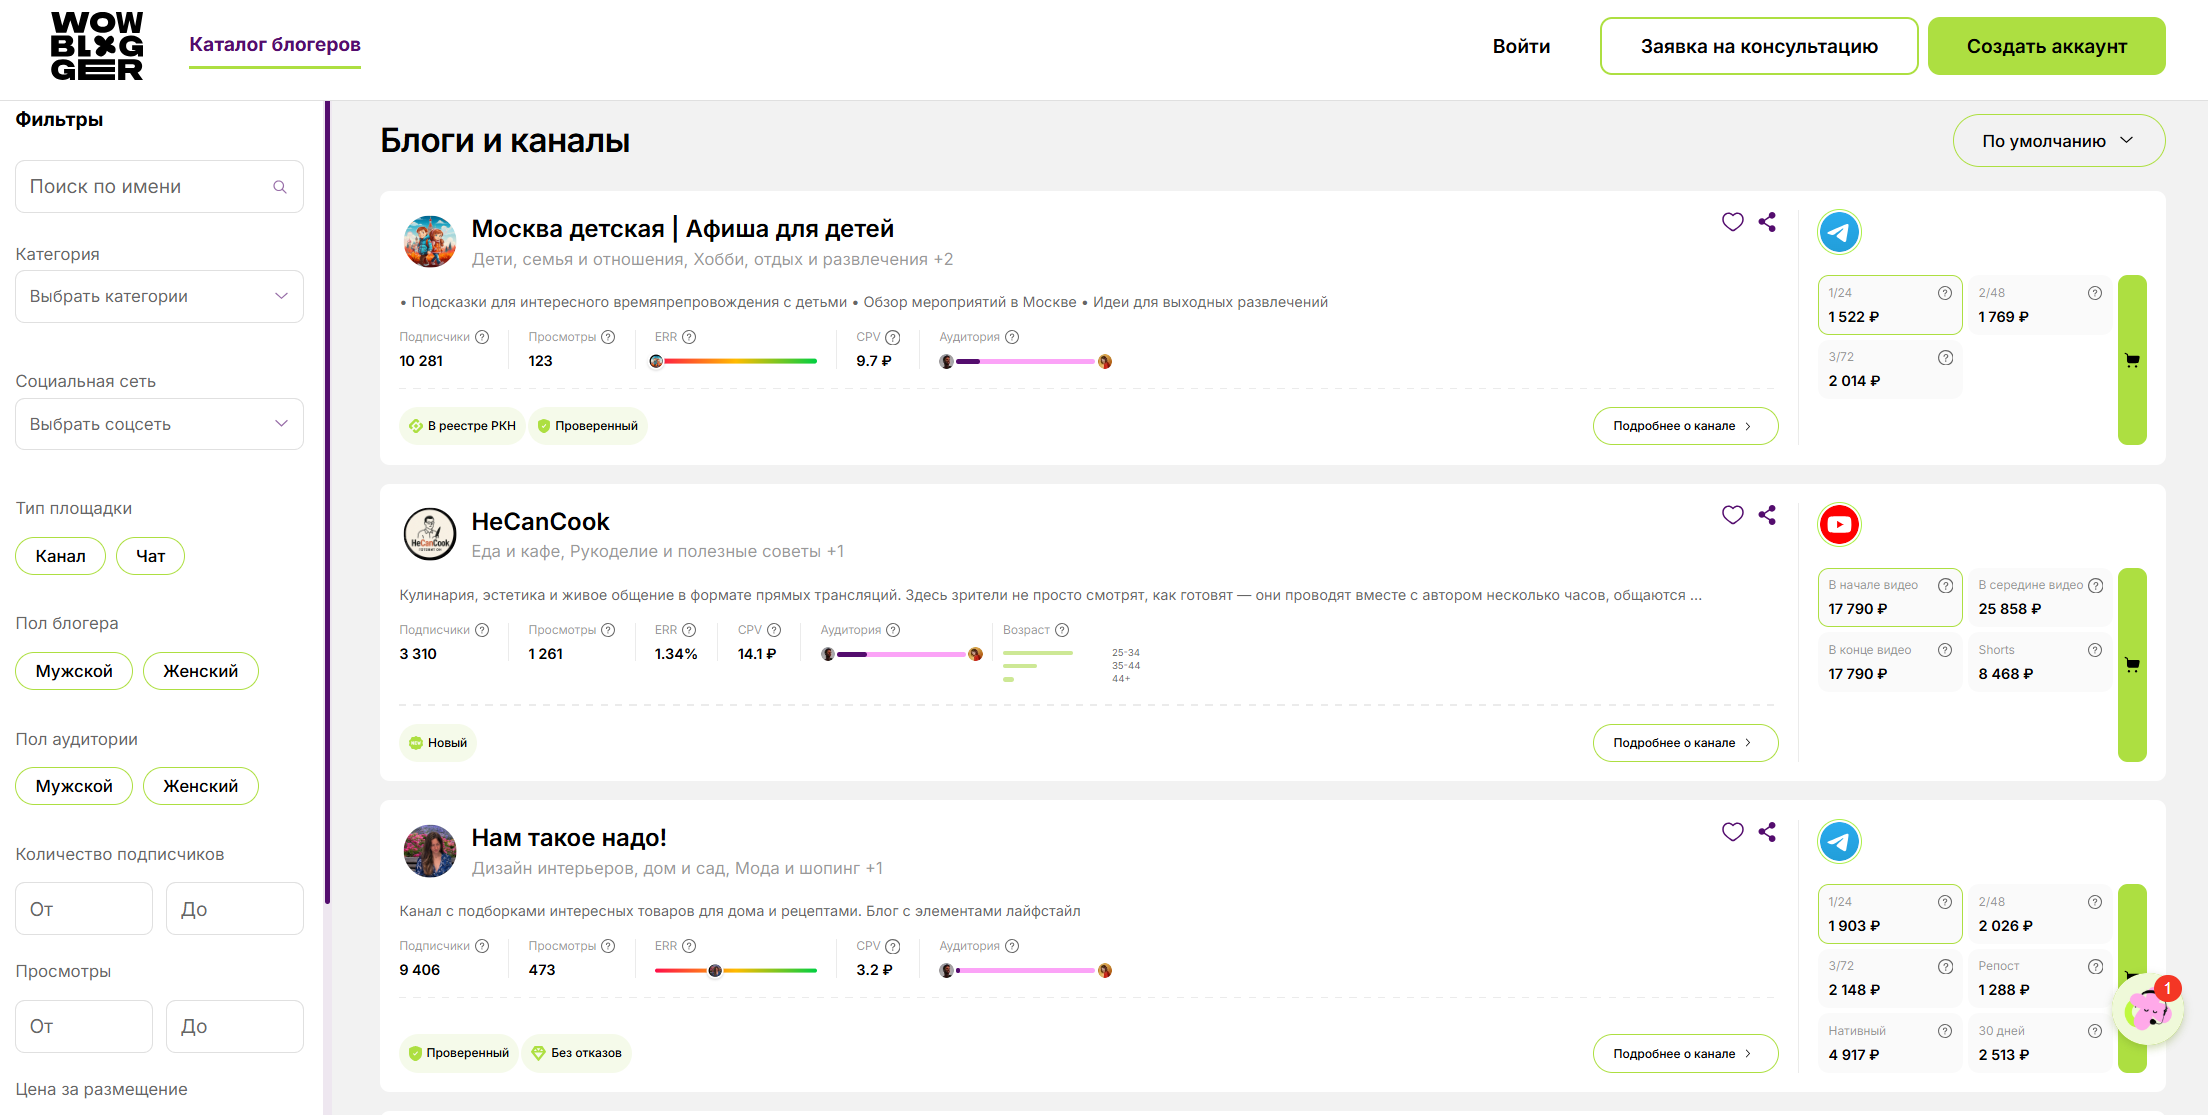Open Москва детская | Афиша для детей title

point(683,229)
